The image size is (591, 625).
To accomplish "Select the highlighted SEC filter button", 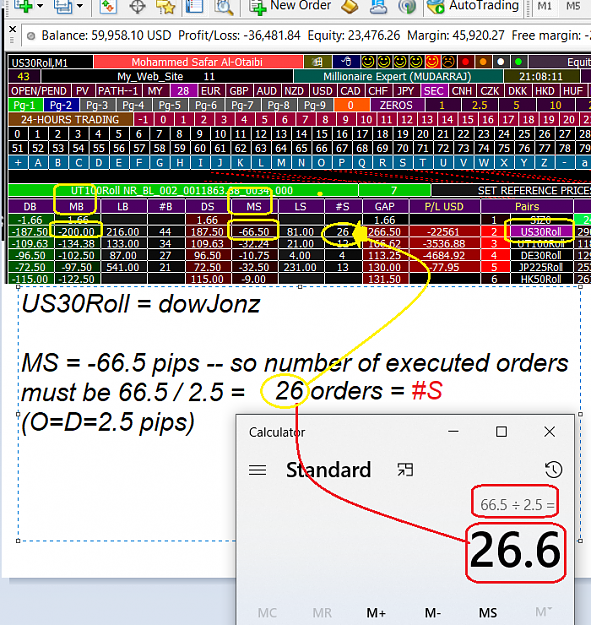I will (x=434, y=90).
